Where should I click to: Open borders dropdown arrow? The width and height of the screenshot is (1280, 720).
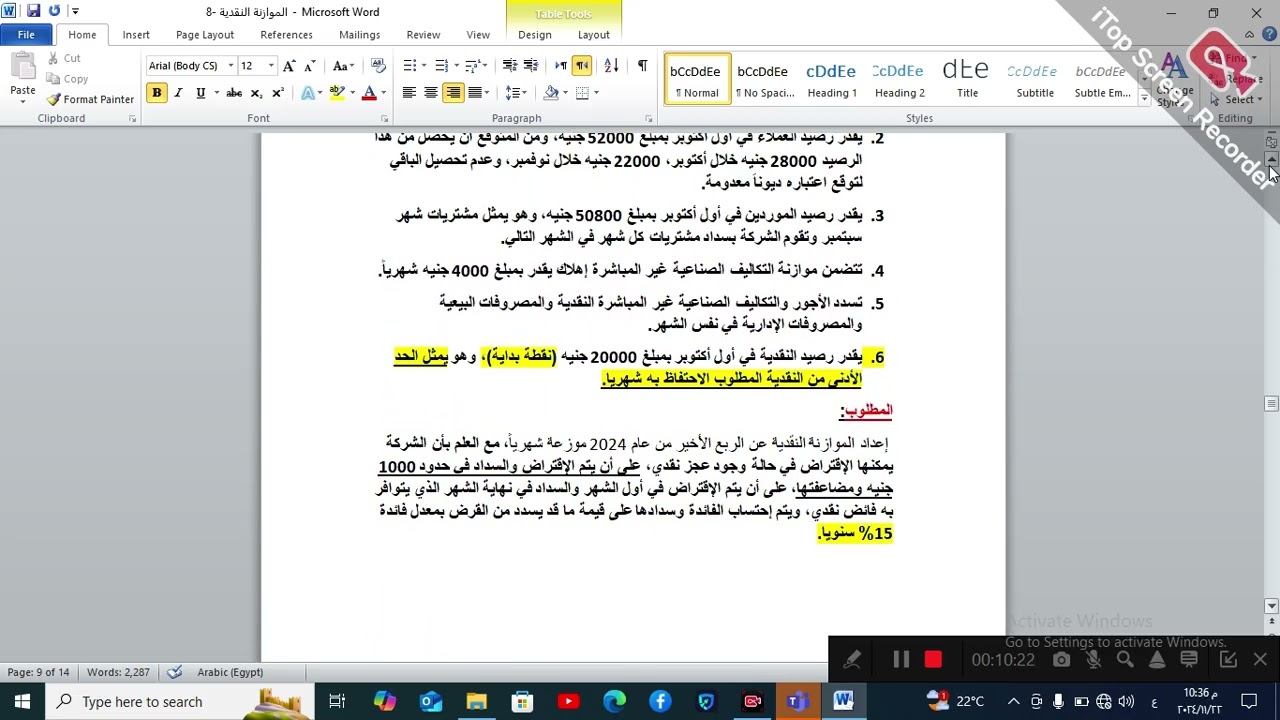[x=597, y=93]
